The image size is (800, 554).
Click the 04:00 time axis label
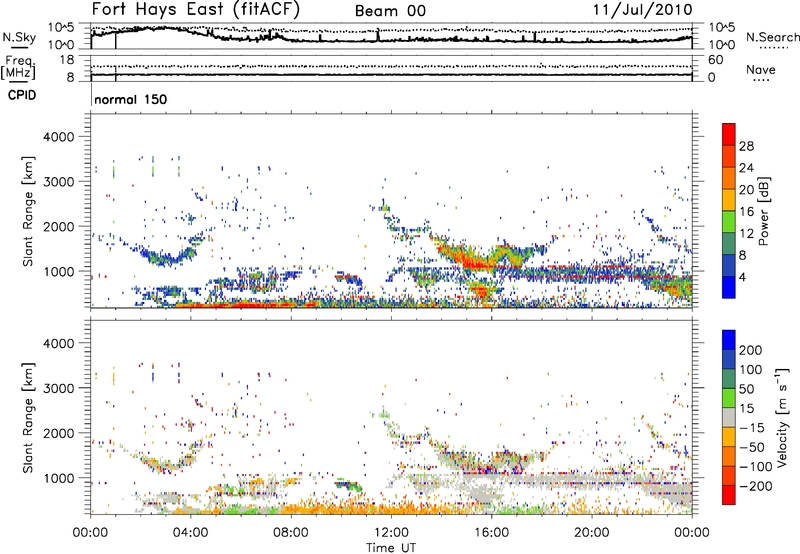tap(190, 533)
